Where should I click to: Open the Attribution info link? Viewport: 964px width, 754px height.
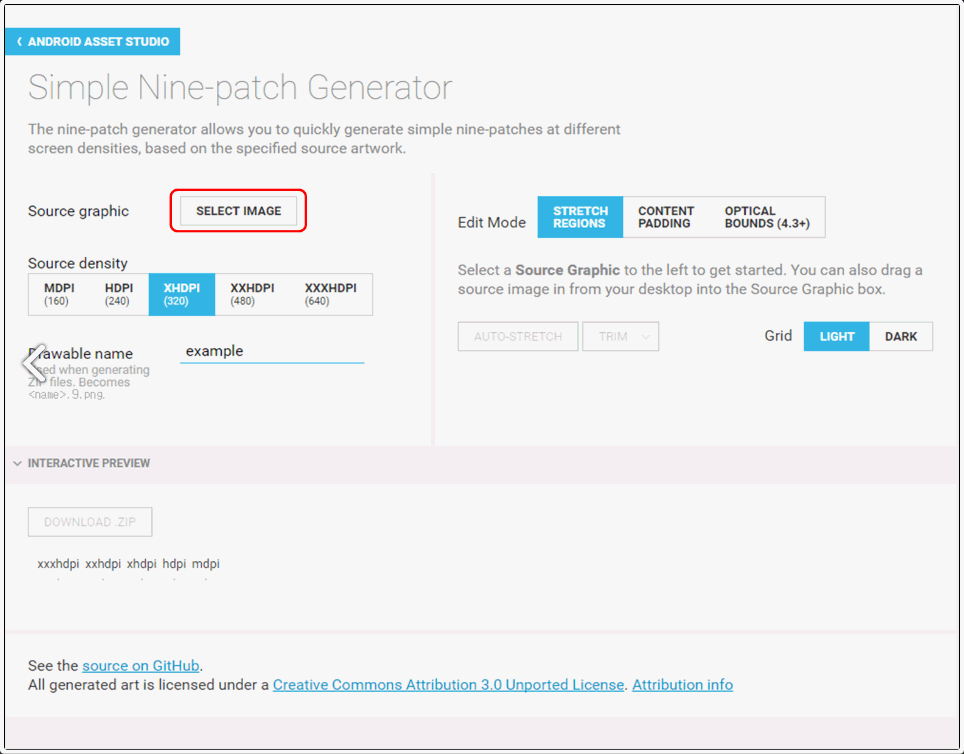pos(682,685)
